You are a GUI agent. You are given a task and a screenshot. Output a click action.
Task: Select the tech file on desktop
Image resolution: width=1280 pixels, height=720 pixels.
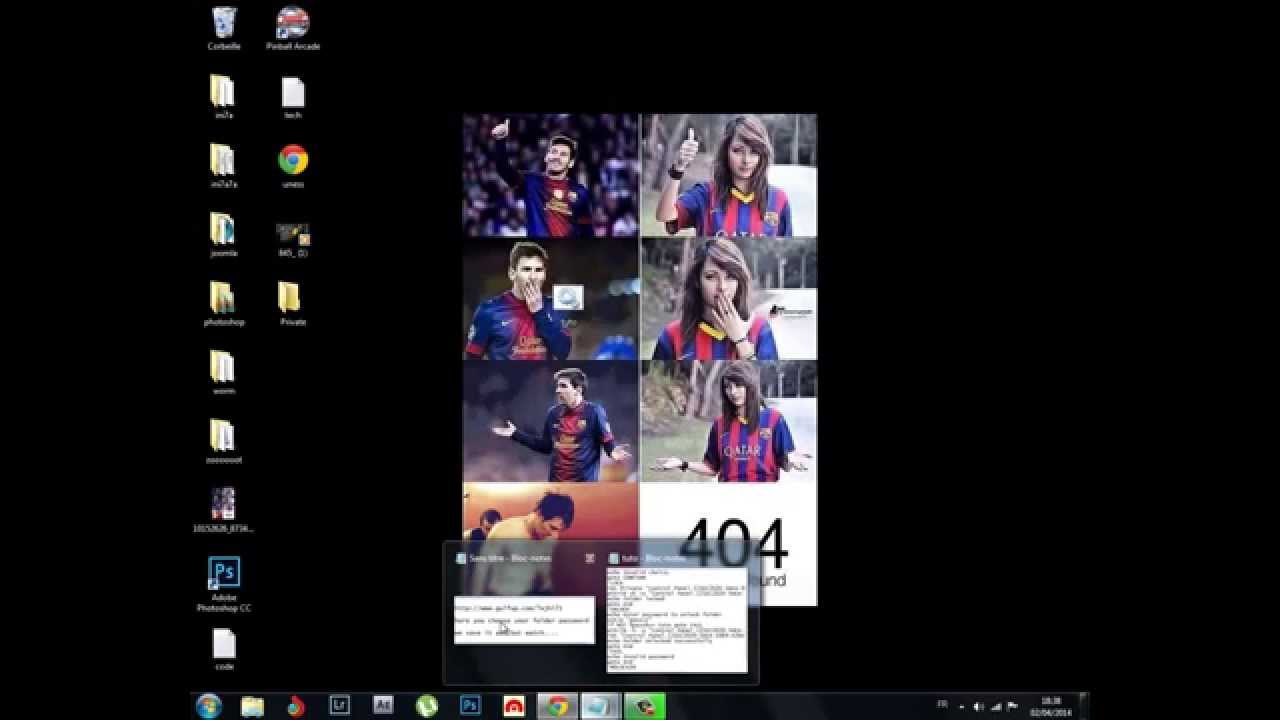point(292,98)
